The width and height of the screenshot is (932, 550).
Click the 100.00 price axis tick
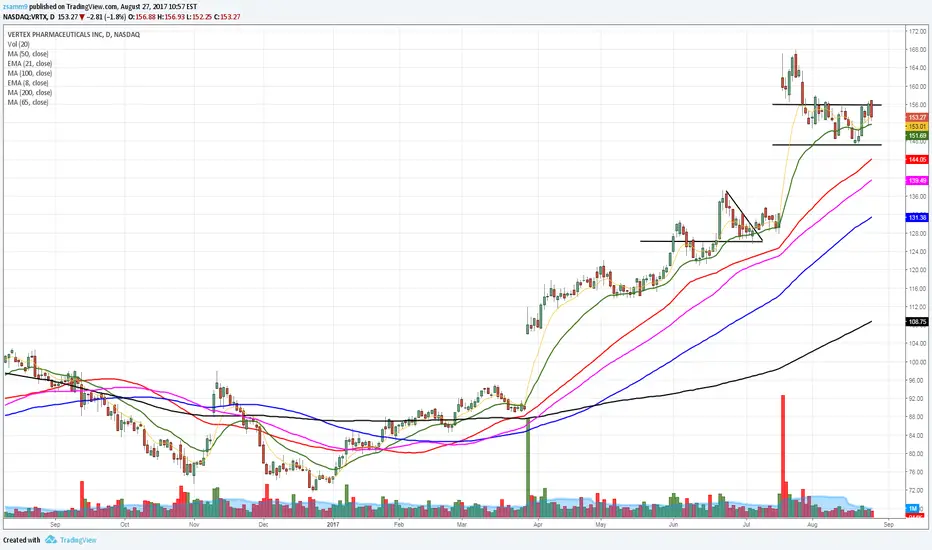click(917, 362)
